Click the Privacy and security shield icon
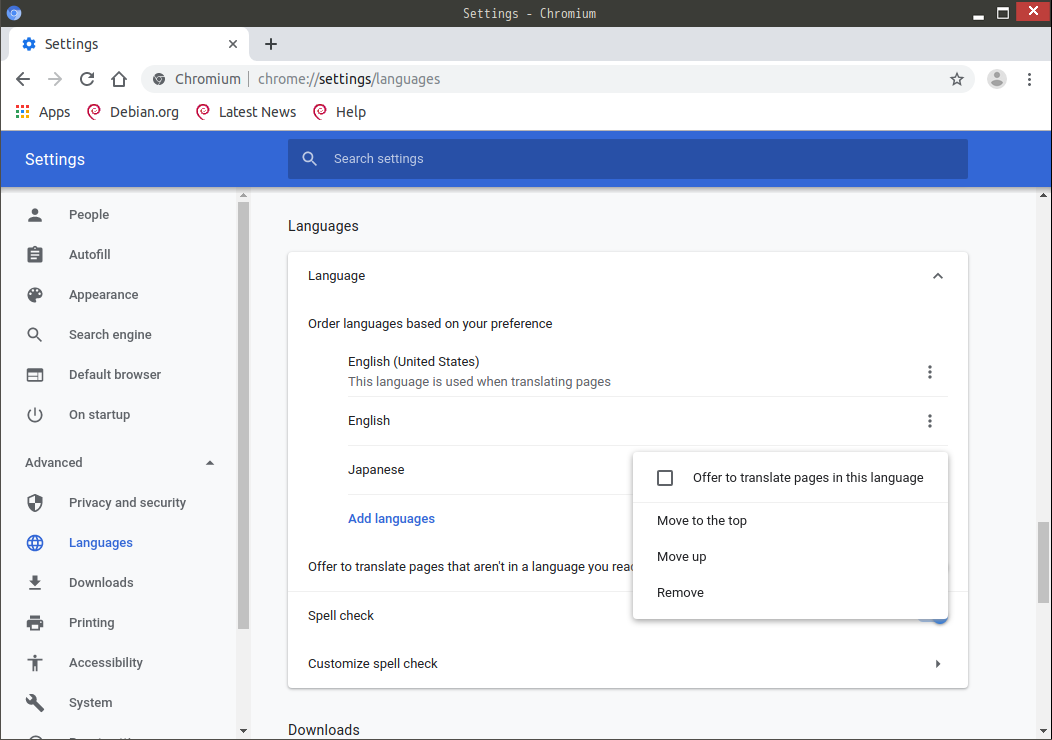This screenshot has height=740, width=1052. [x=35, y=503]
